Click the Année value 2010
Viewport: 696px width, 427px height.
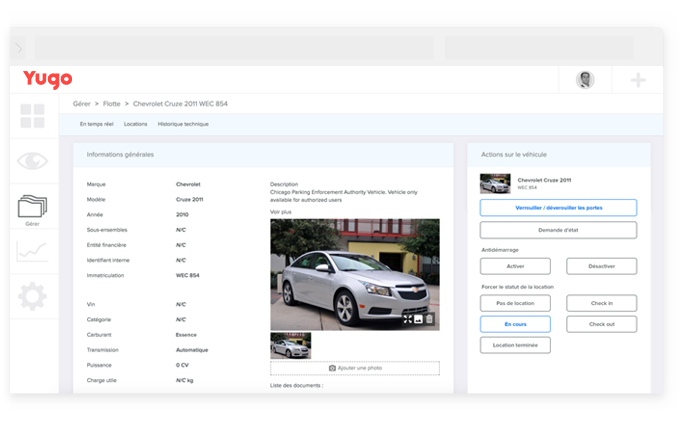pos(182,214)
